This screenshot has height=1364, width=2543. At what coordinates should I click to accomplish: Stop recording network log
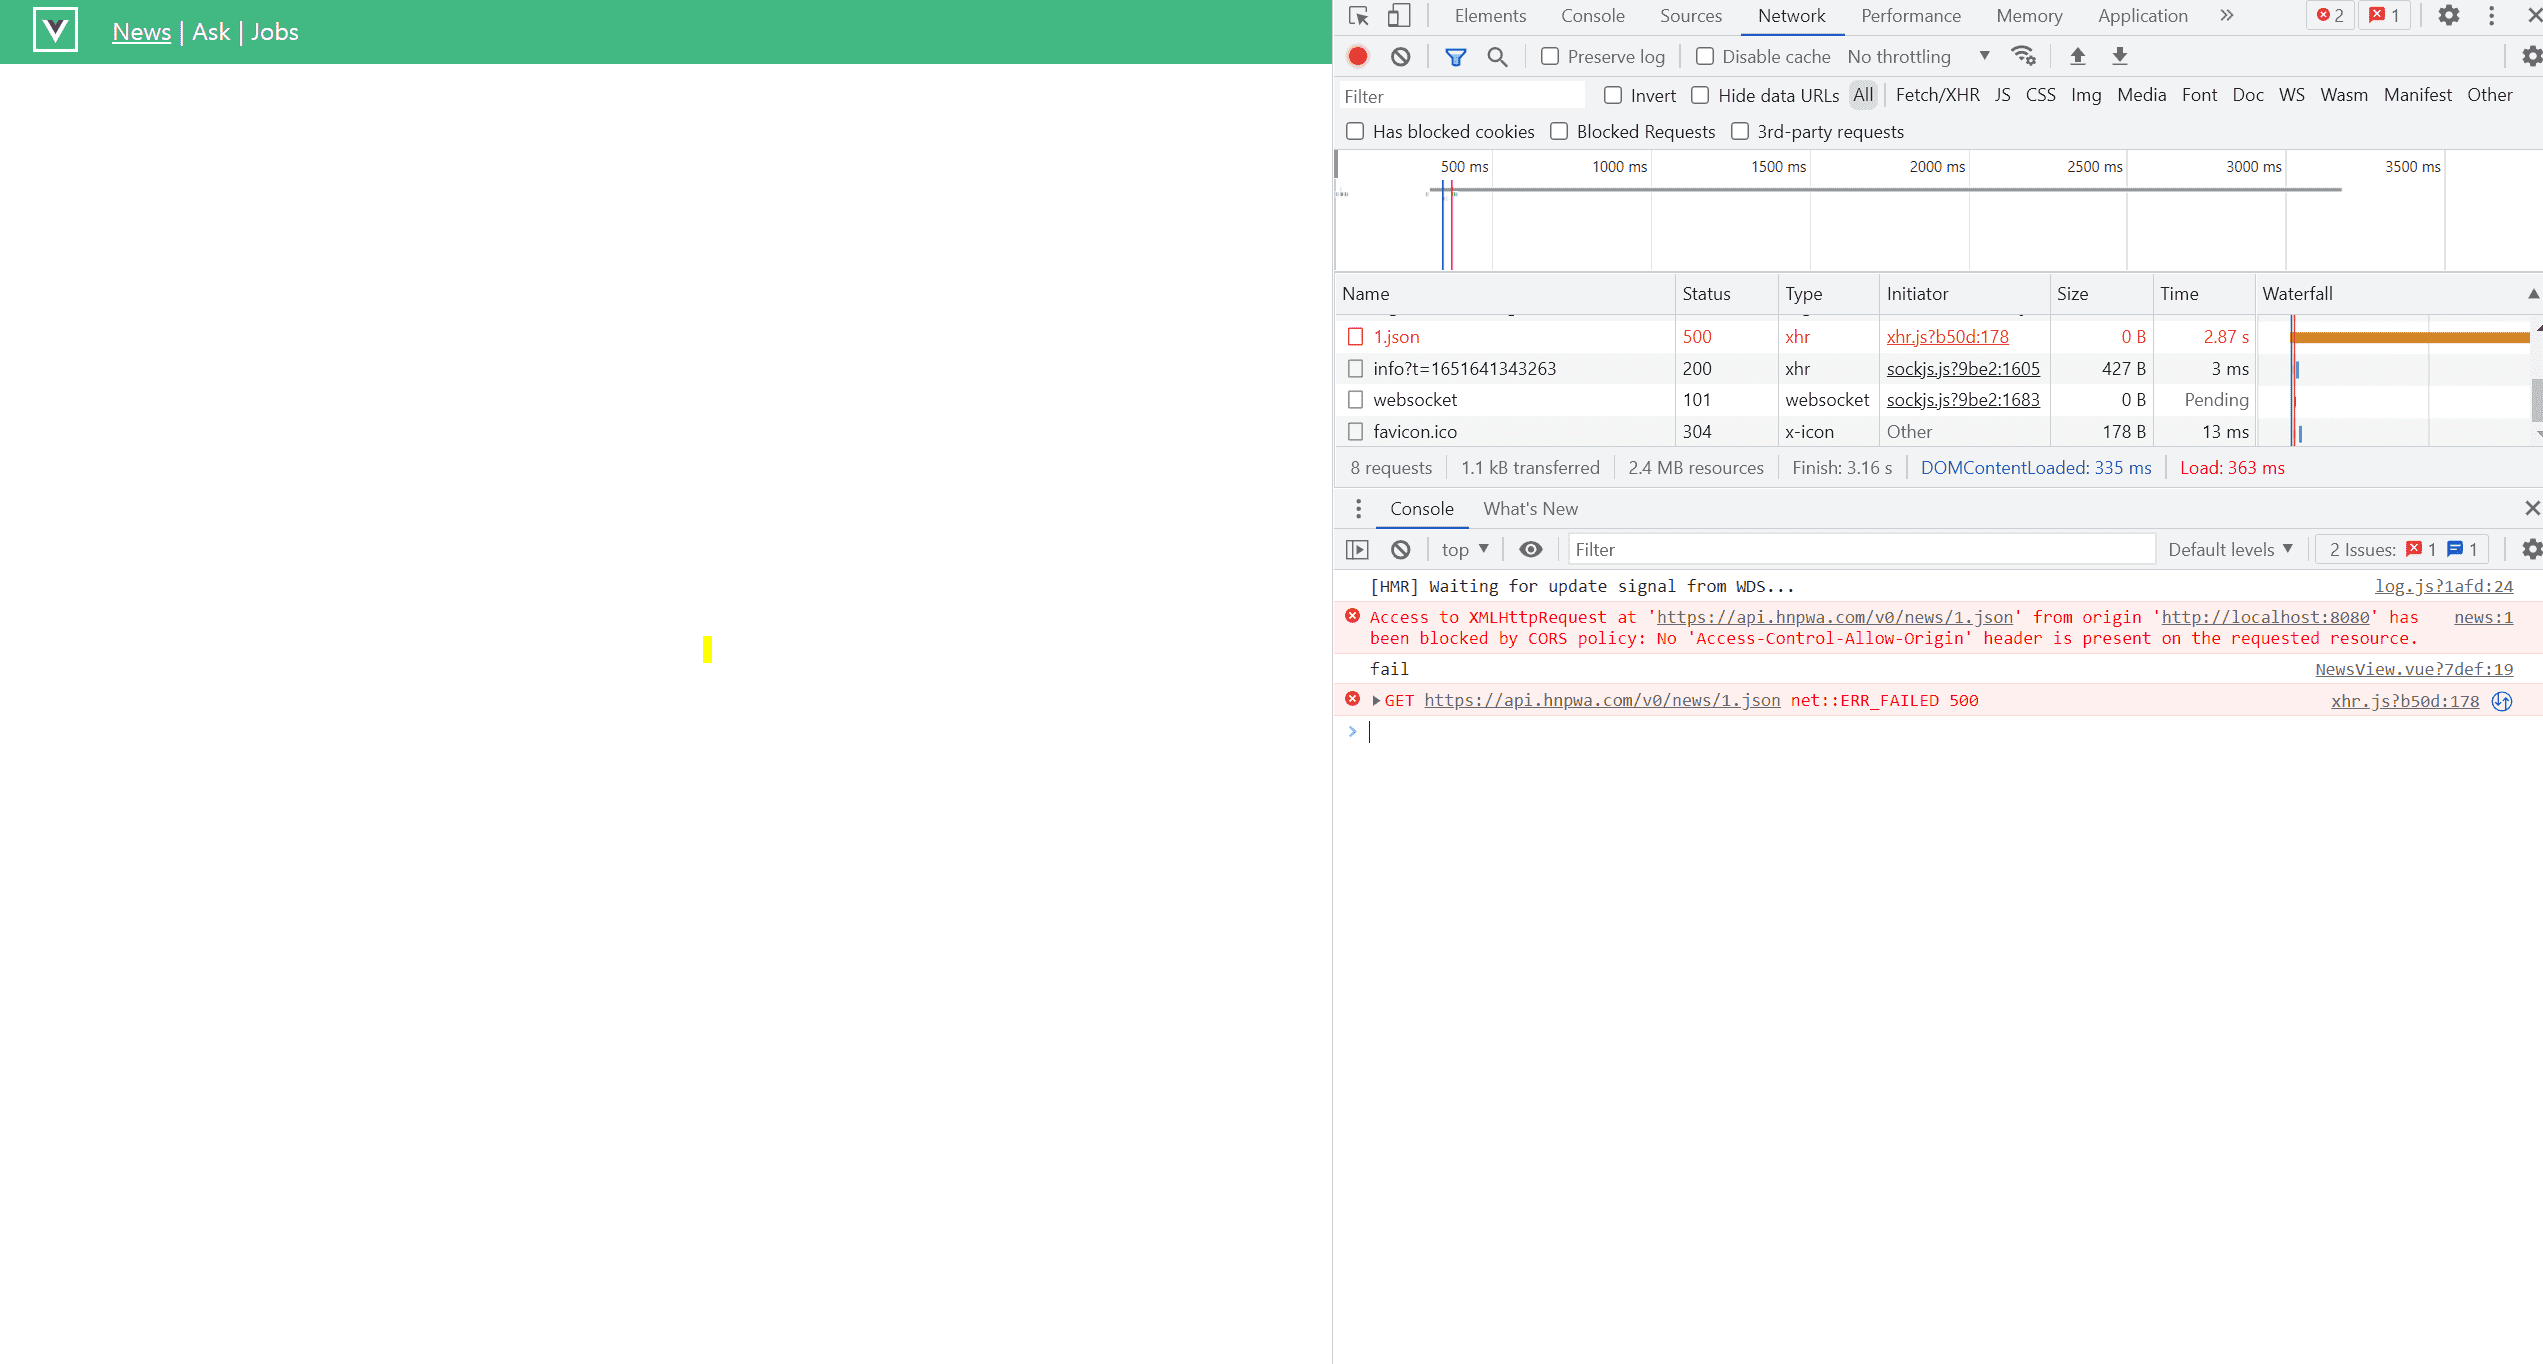[1358, 57]
